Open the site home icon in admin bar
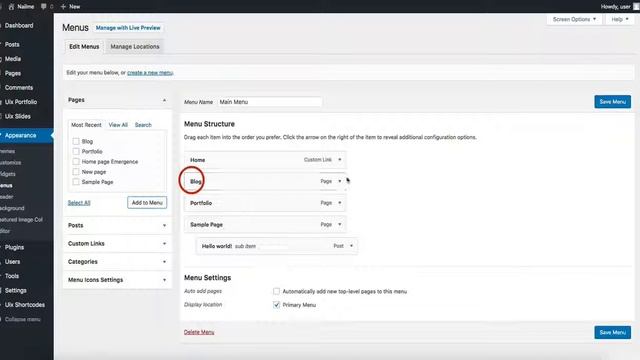Image resolution: width=640 pixels, height=360 pixels. (11, 7)
